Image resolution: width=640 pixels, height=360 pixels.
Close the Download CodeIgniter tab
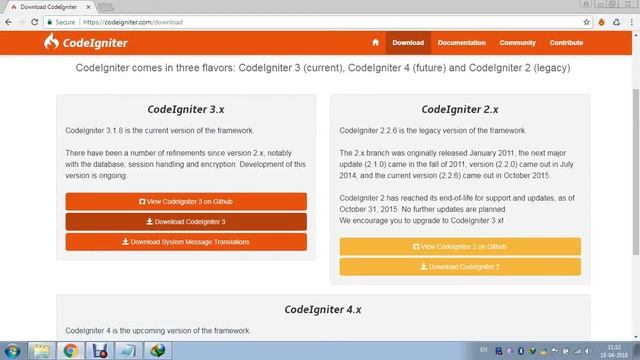[x=88, y=7]
